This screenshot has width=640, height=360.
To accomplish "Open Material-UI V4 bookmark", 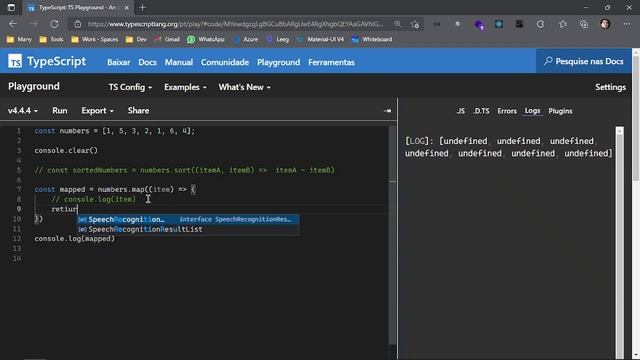I will (320, 39).
